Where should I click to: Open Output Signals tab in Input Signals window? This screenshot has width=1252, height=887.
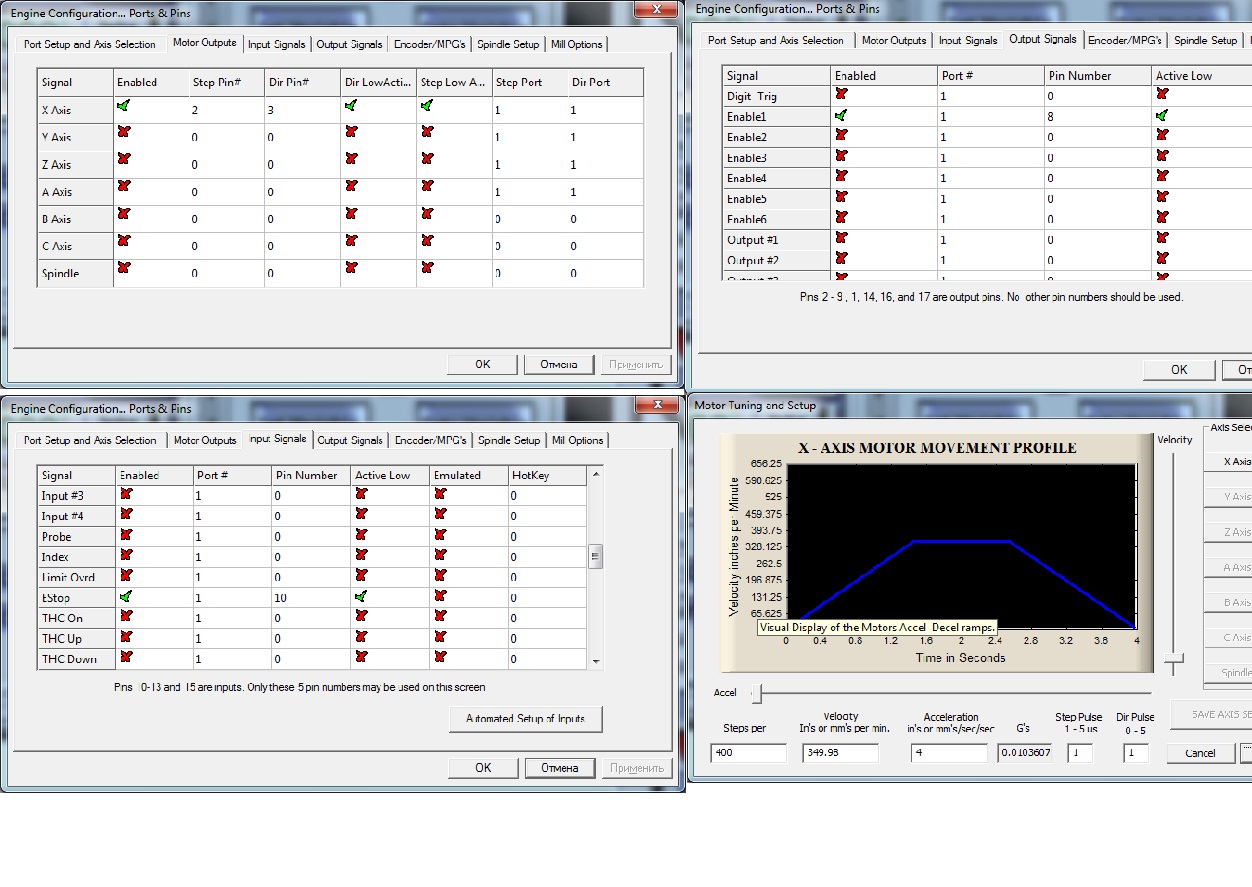pos(350,440)
